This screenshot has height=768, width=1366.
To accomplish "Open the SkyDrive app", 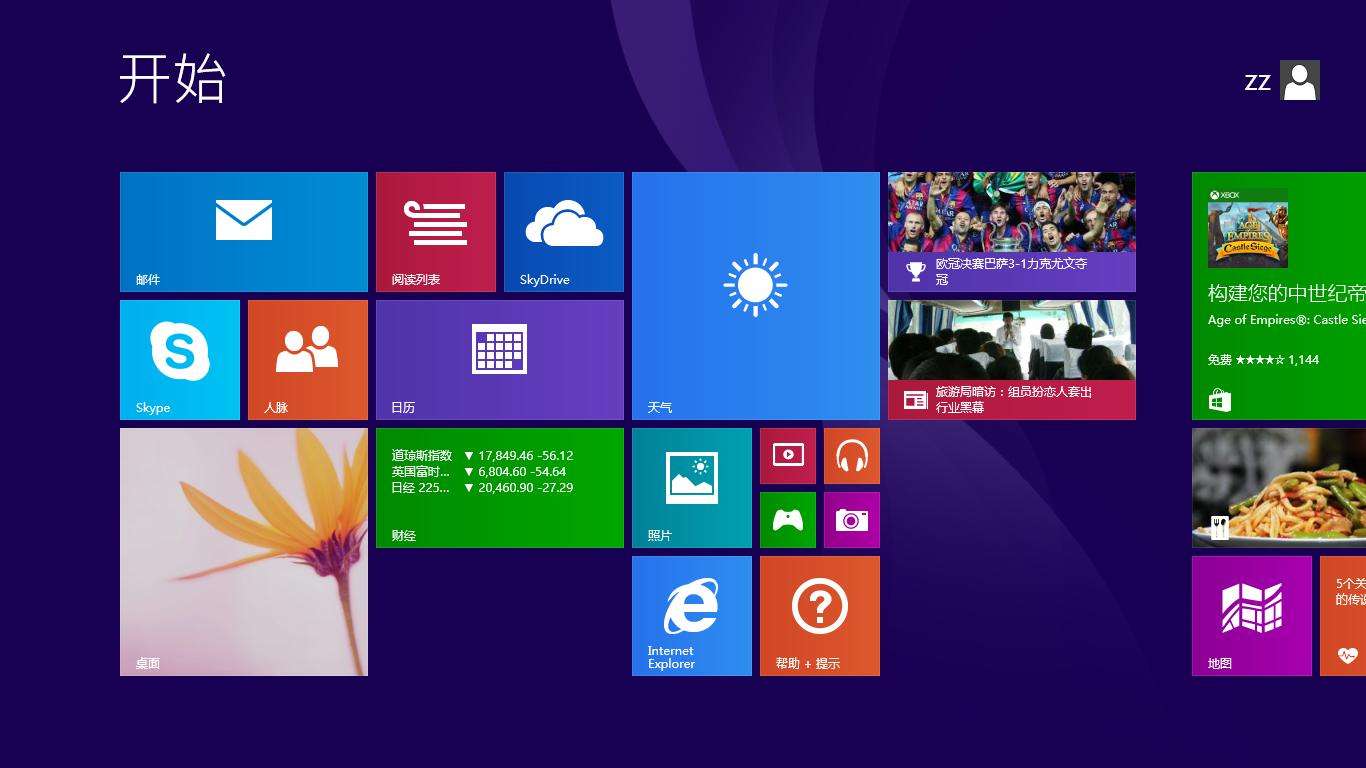I will 563,230.
